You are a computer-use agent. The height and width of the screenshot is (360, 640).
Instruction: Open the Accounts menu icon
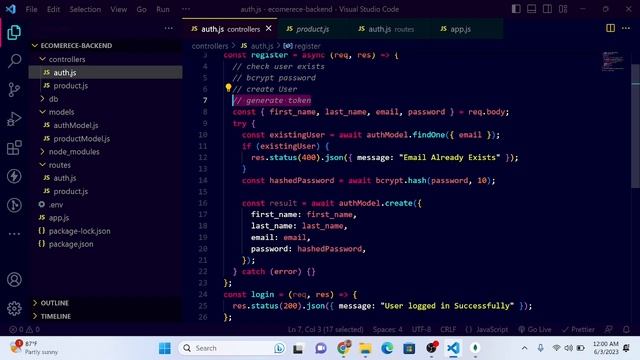tap(14, 280)
